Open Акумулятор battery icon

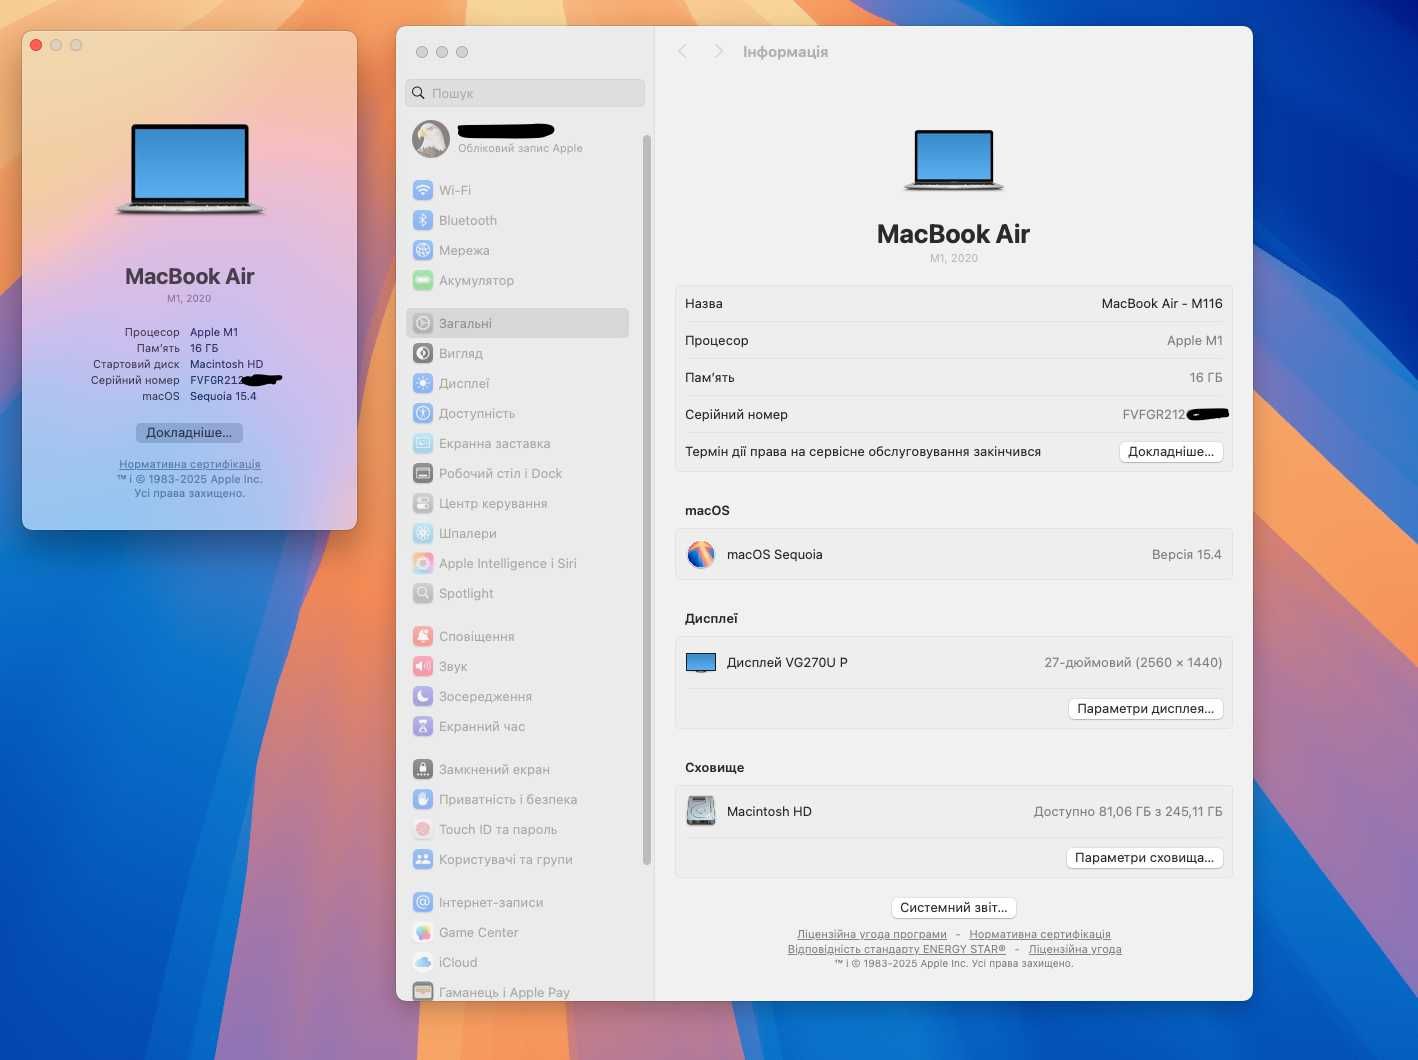423,280
